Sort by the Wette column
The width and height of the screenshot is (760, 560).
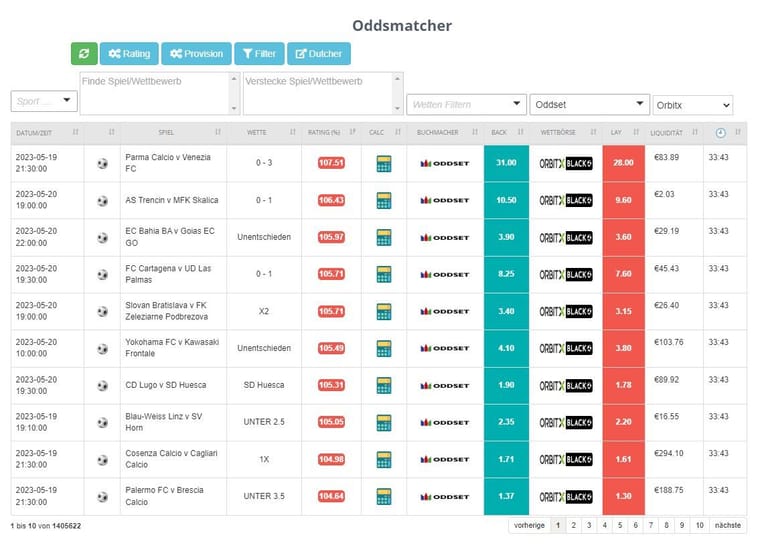click(264, 132)
